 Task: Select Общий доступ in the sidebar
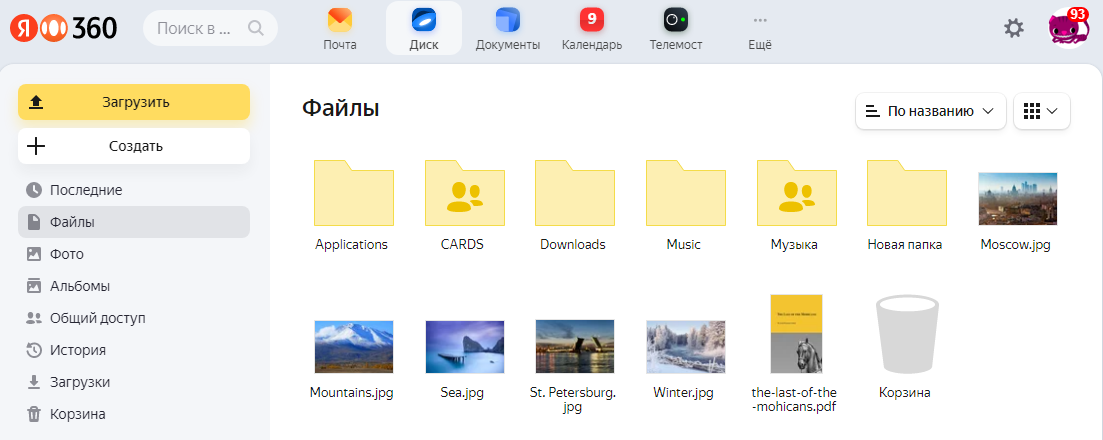coord(97,318)
